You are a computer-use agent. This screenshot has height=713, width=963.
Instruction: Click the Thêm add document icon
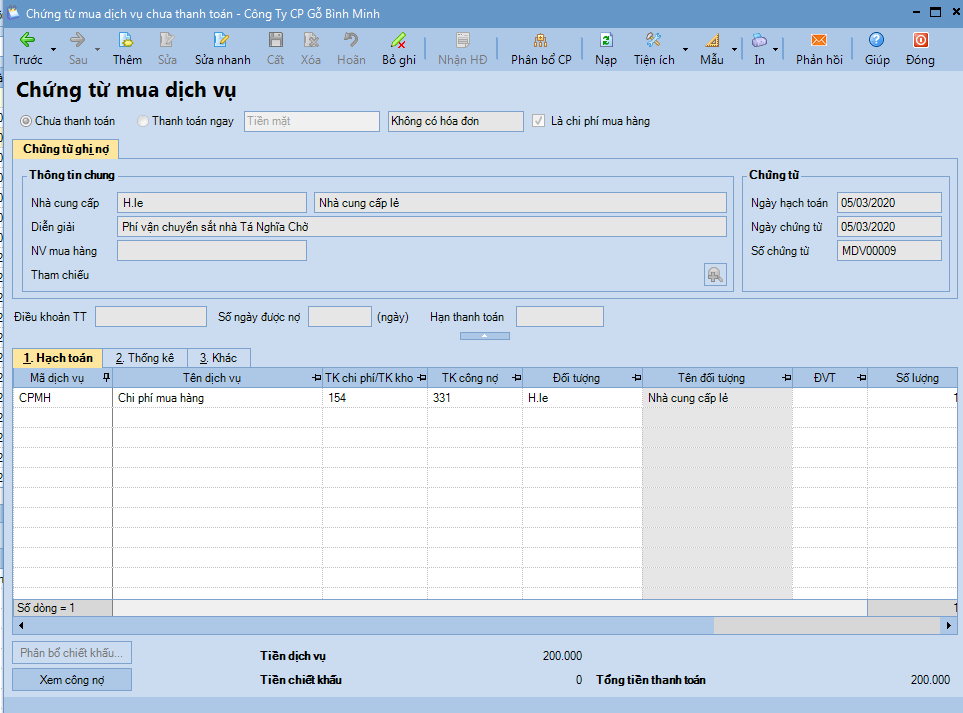[x=127, y=41]
